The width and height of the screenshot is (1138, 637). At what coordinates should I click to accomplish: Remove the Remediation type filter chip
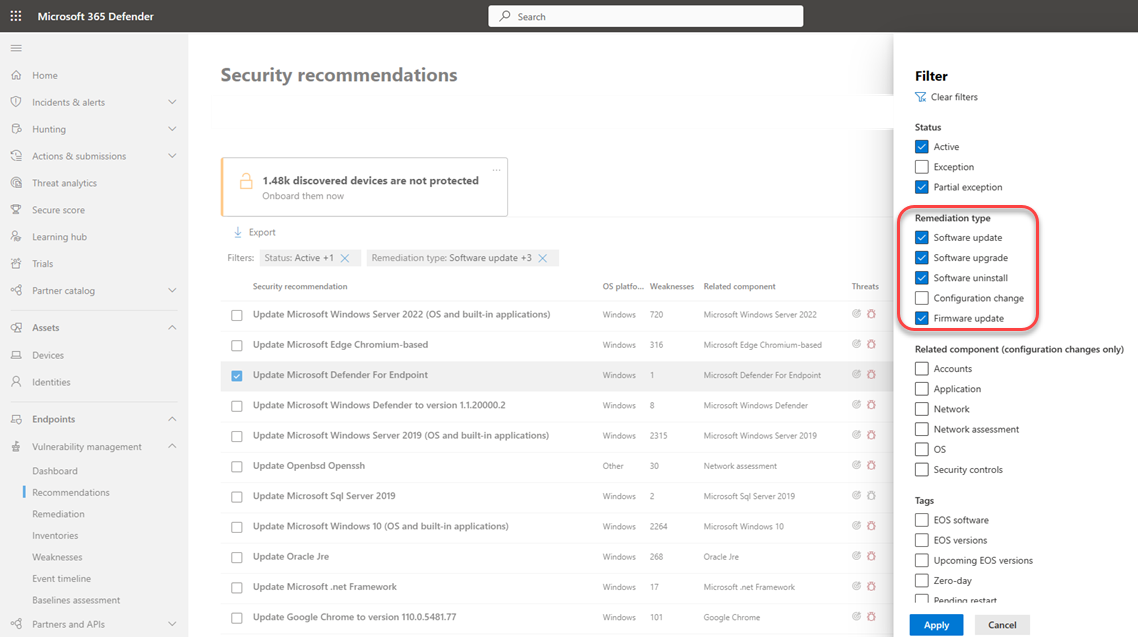(x=543, y=258)
